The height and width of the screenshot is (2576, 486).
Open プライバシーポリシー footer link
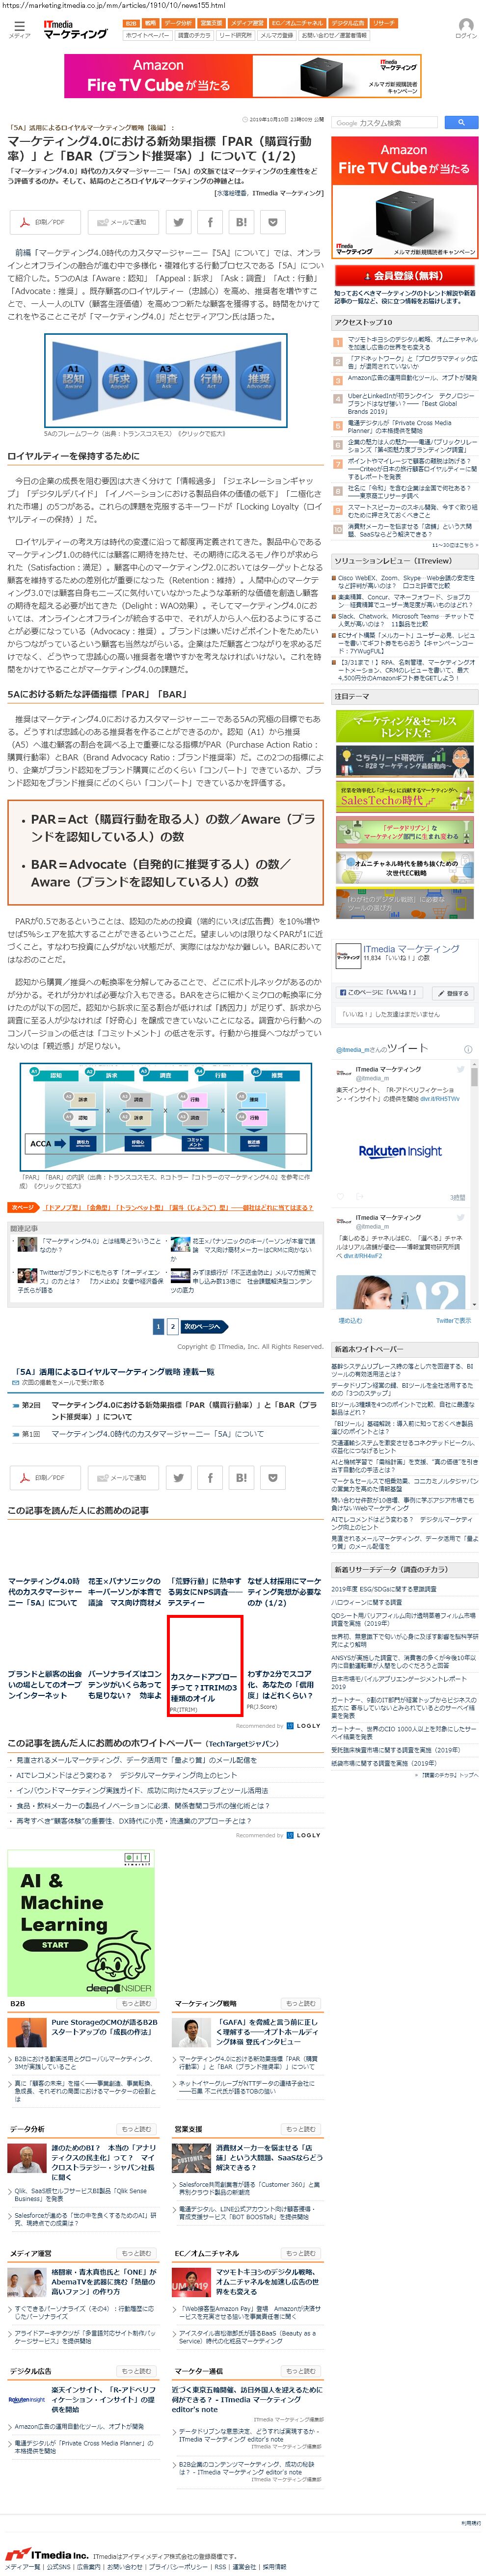click(x=177, y=2567)
